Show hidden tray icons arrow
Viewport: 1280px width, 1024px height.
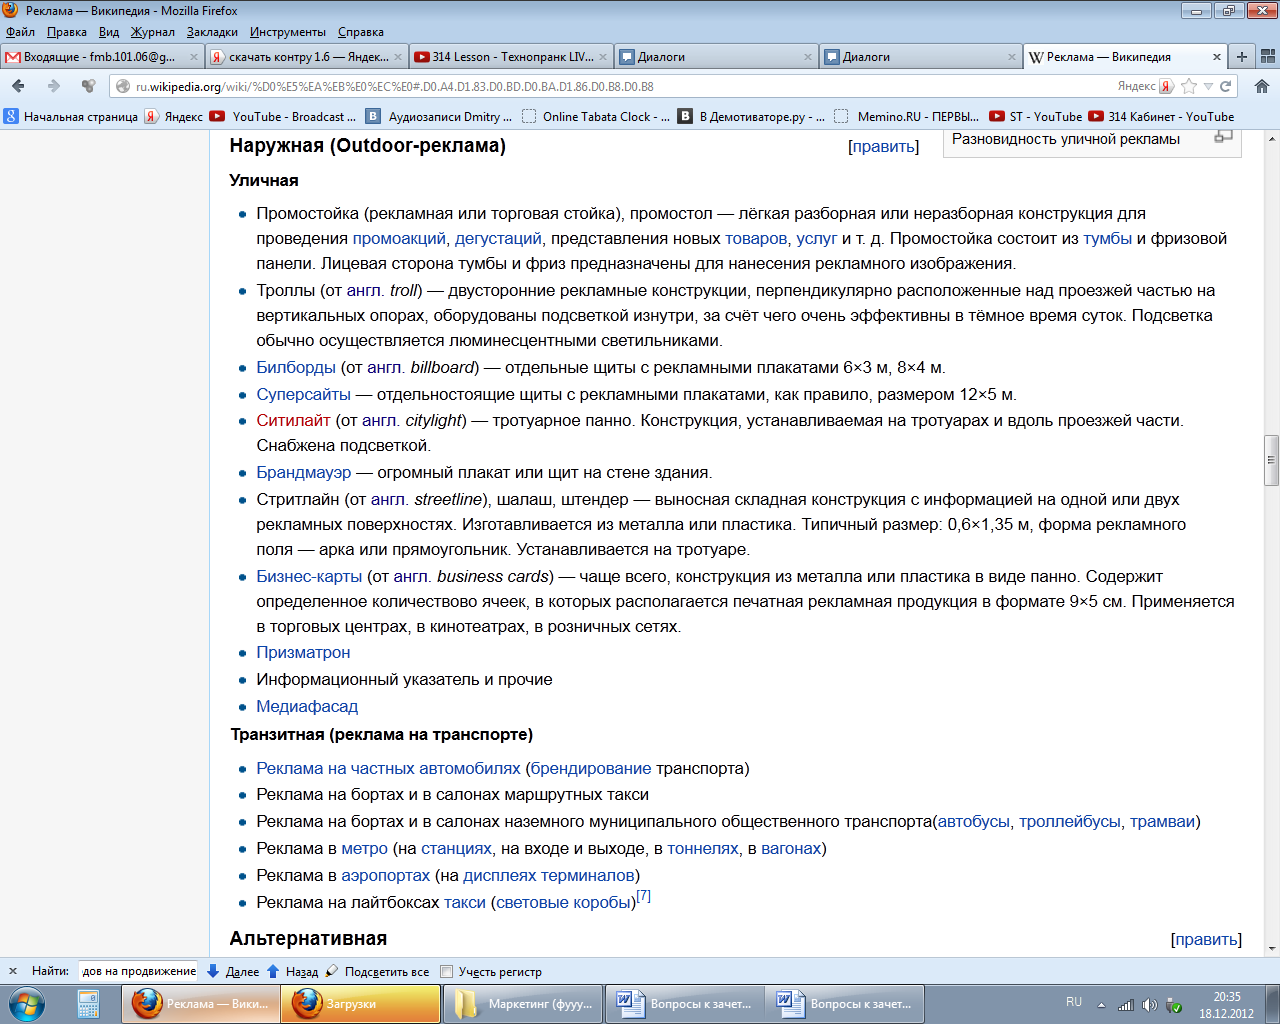(x=1101, y=1005)
